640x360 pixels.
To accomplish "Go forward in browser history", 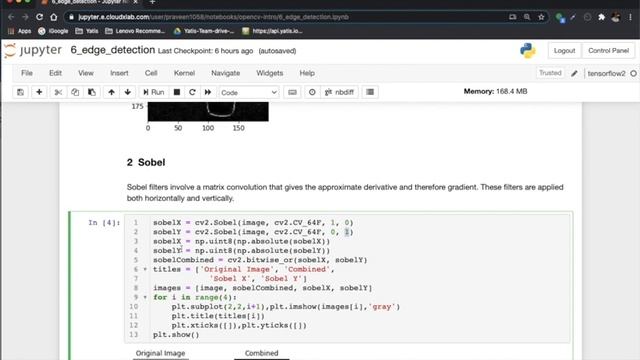I will (x=25, y=17).
